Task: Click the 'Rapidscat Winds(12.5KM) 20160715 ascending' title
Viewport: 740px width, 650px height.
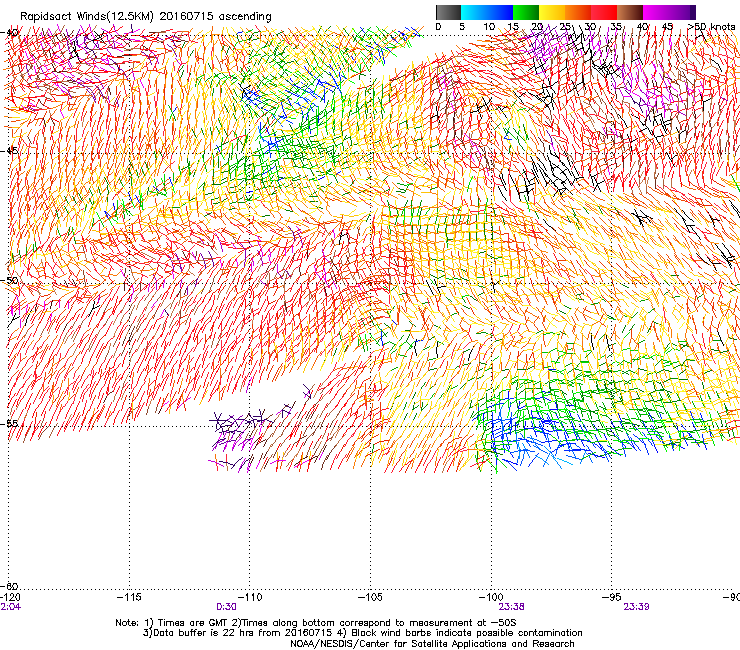Action: 146,17
